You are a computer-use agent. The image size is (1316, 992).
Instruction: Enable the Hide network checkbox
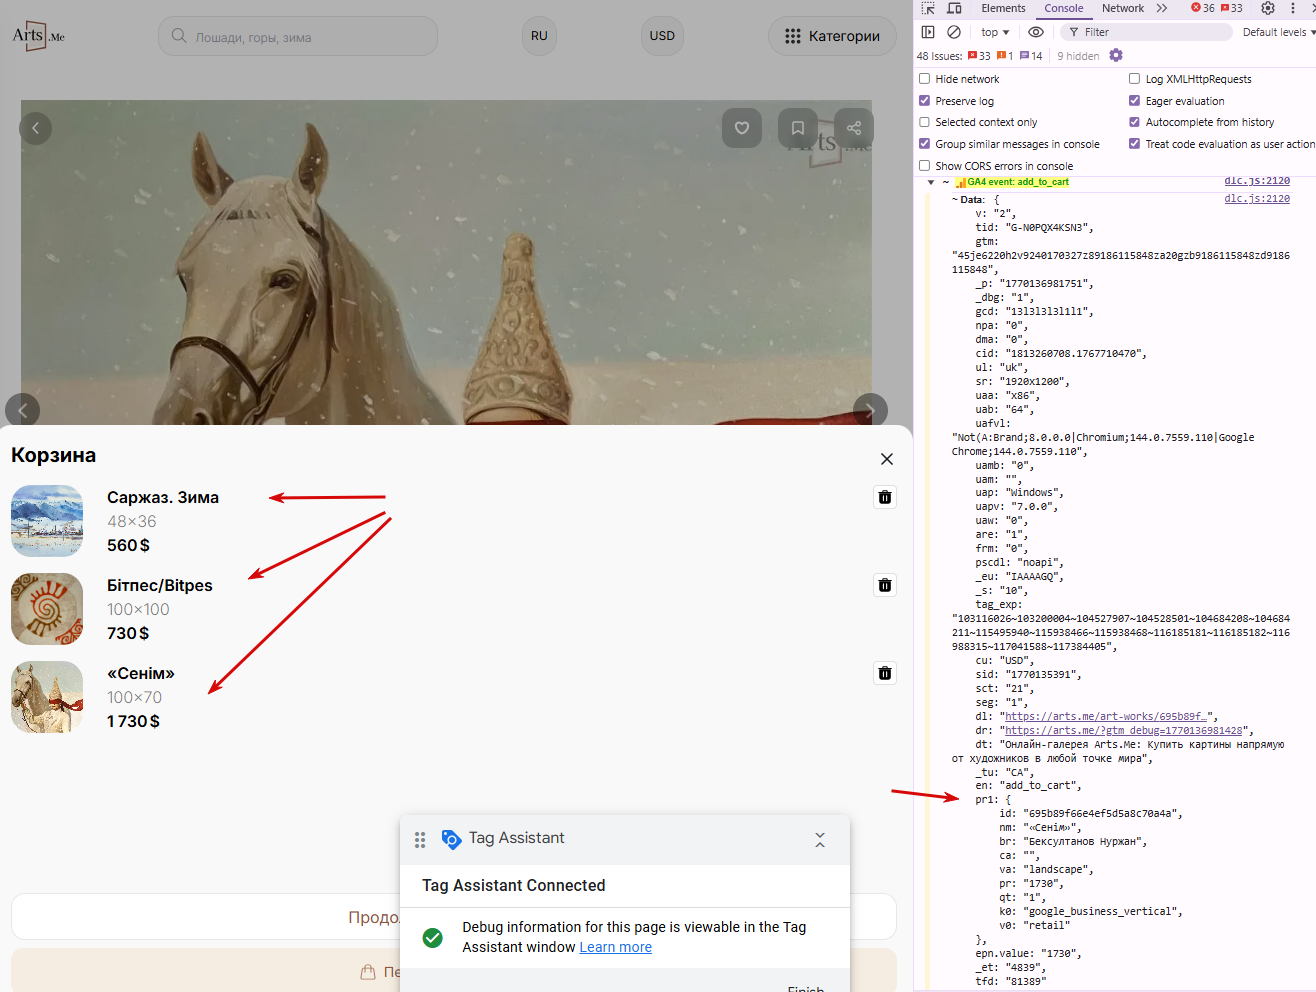pos(925,79)
